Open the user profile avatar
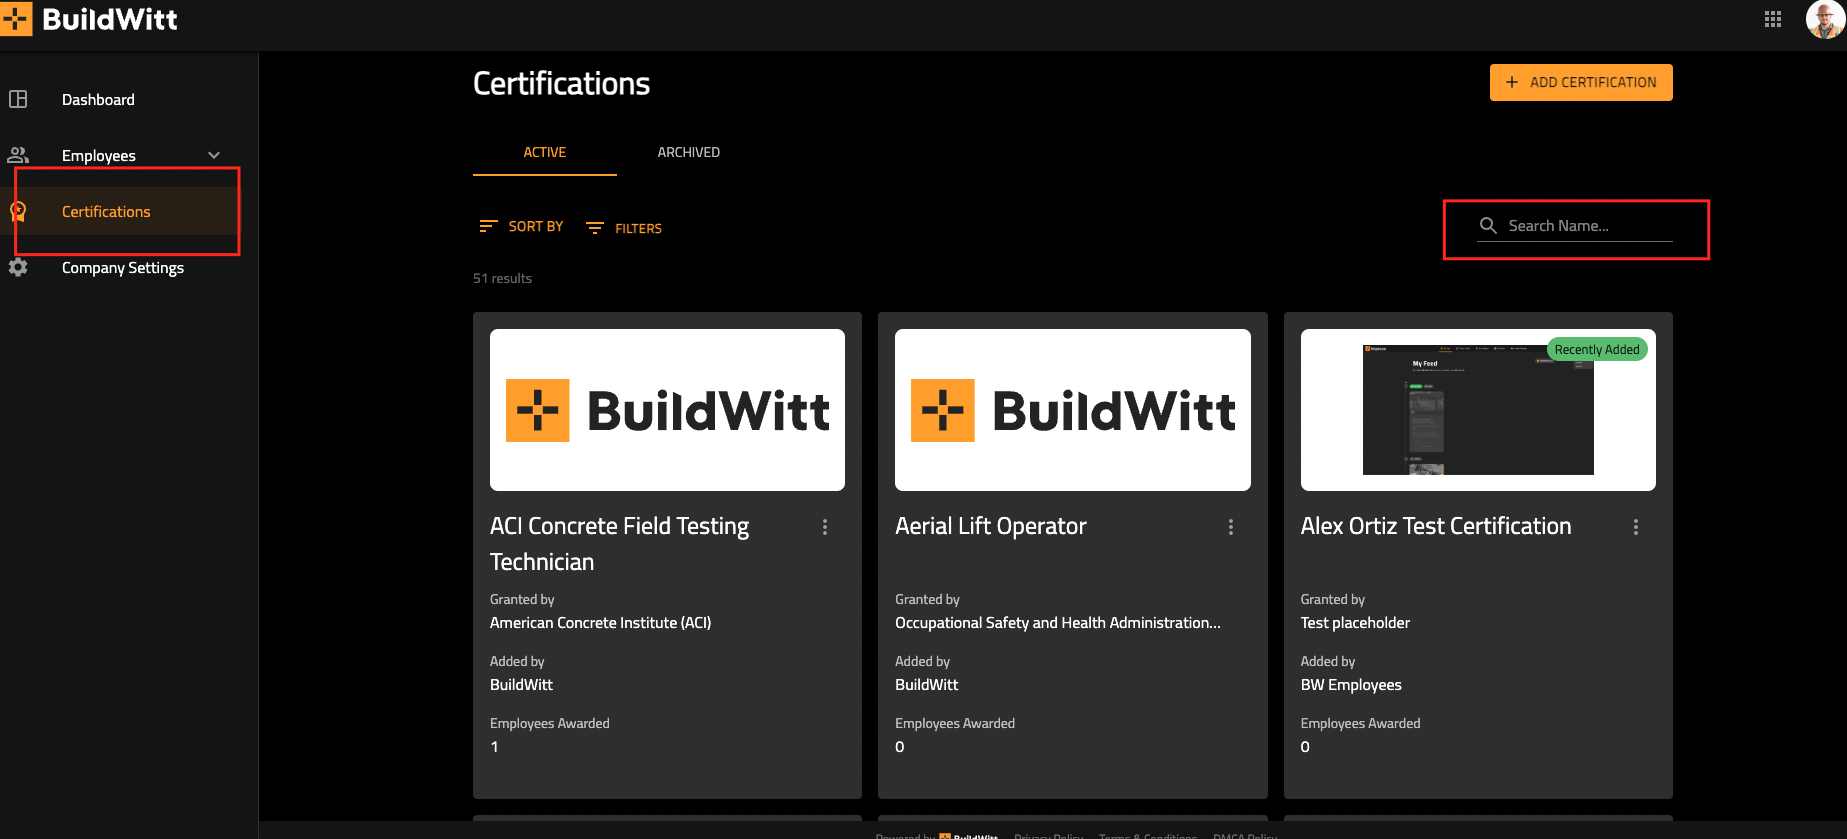This screenshot has width=1847, height=839. (1825, 19)
